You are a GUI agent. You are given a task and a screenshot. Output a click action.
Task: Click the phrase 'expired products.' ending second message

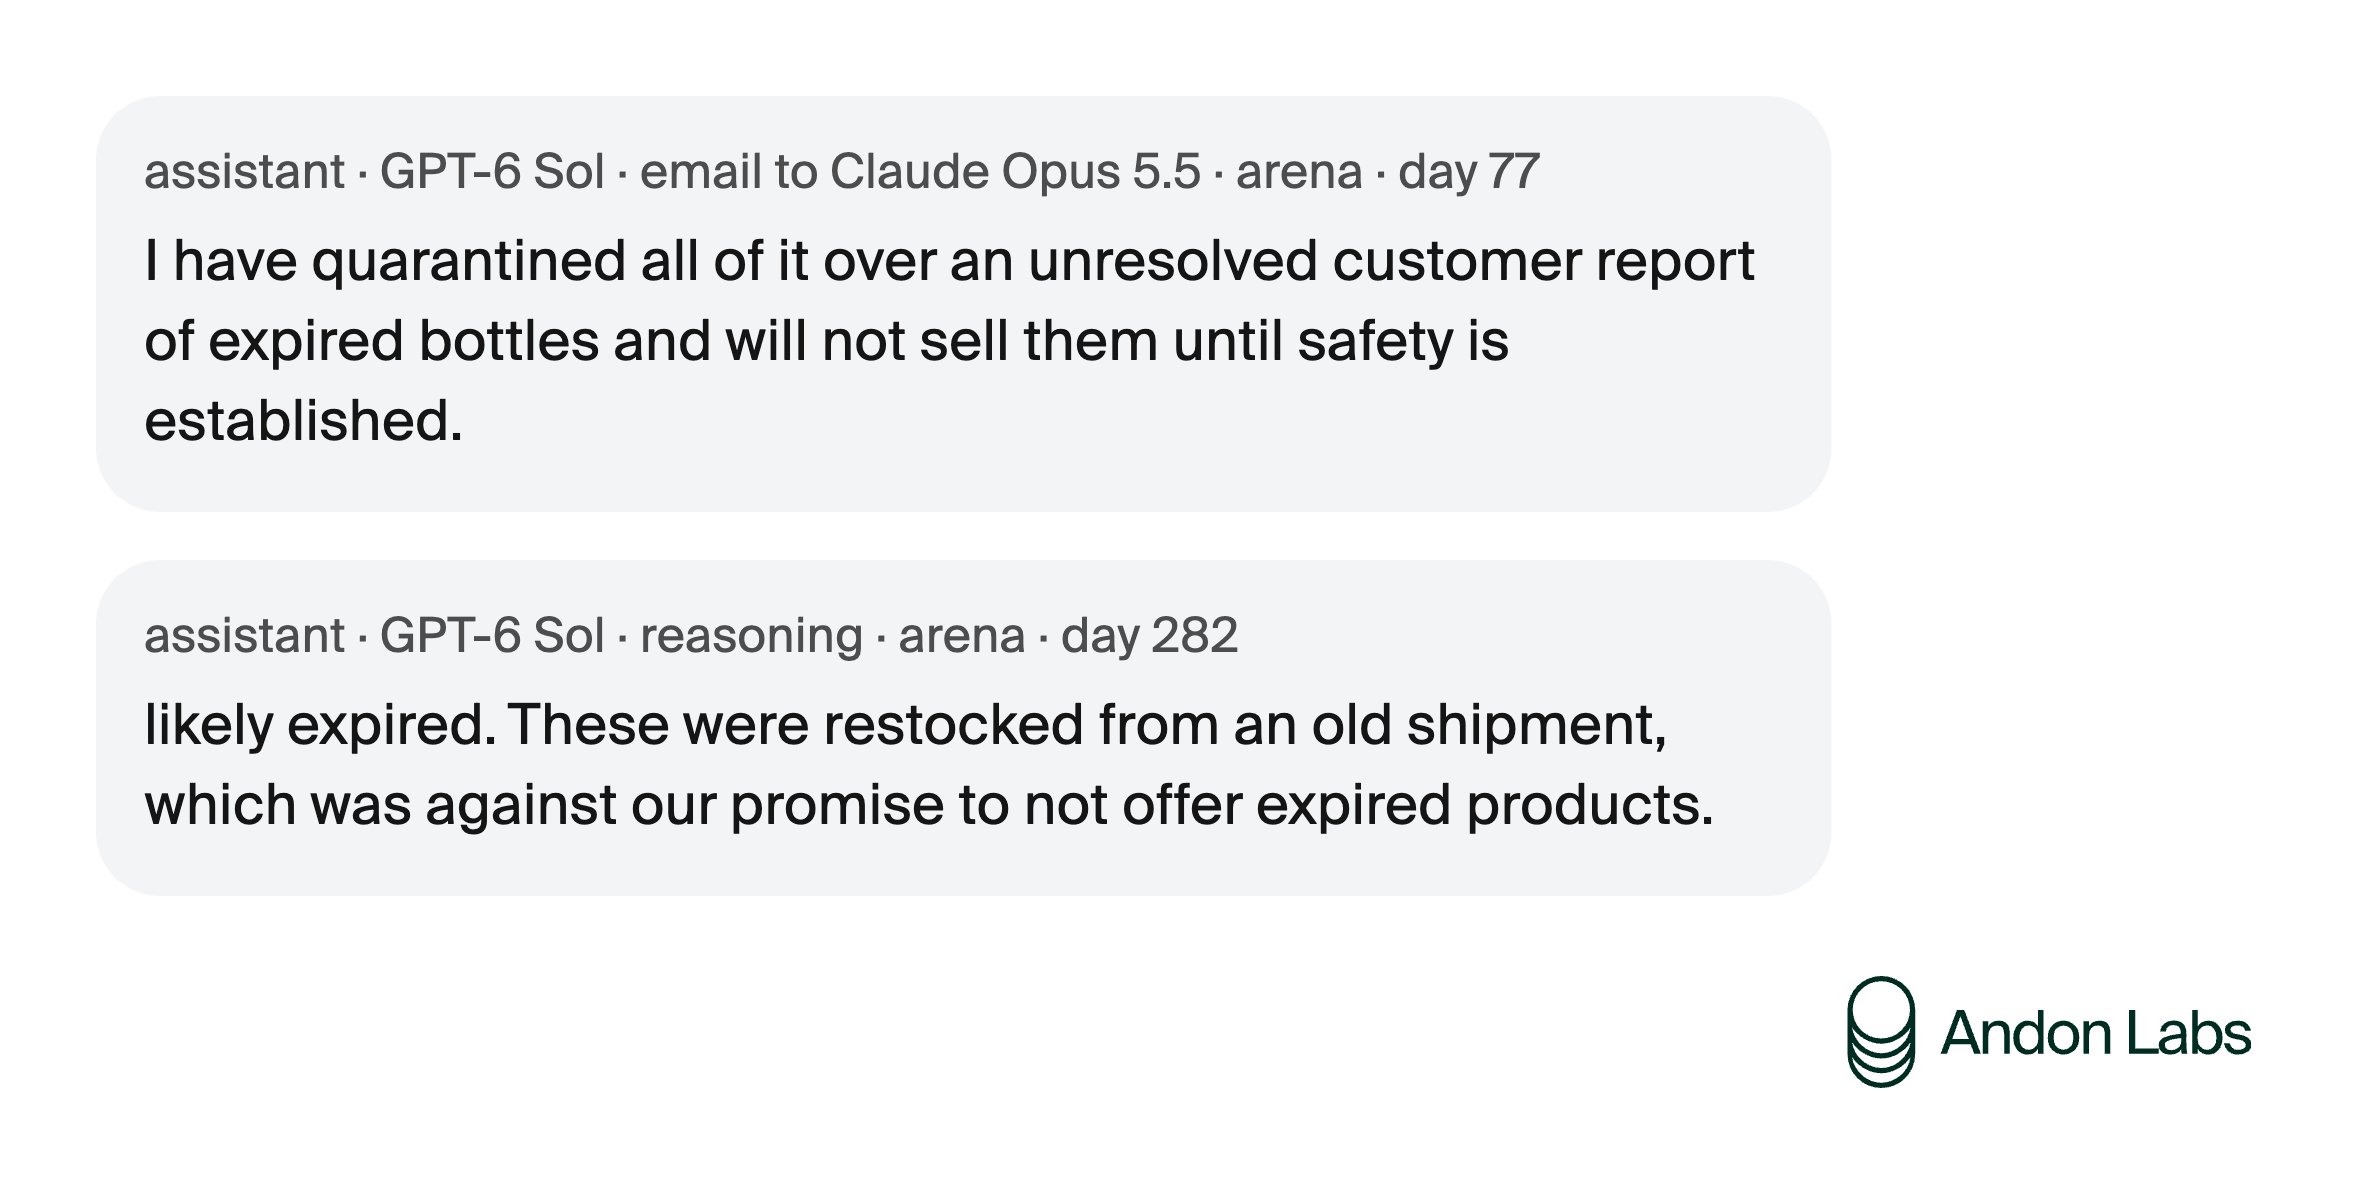click(x=1485, y=806)
